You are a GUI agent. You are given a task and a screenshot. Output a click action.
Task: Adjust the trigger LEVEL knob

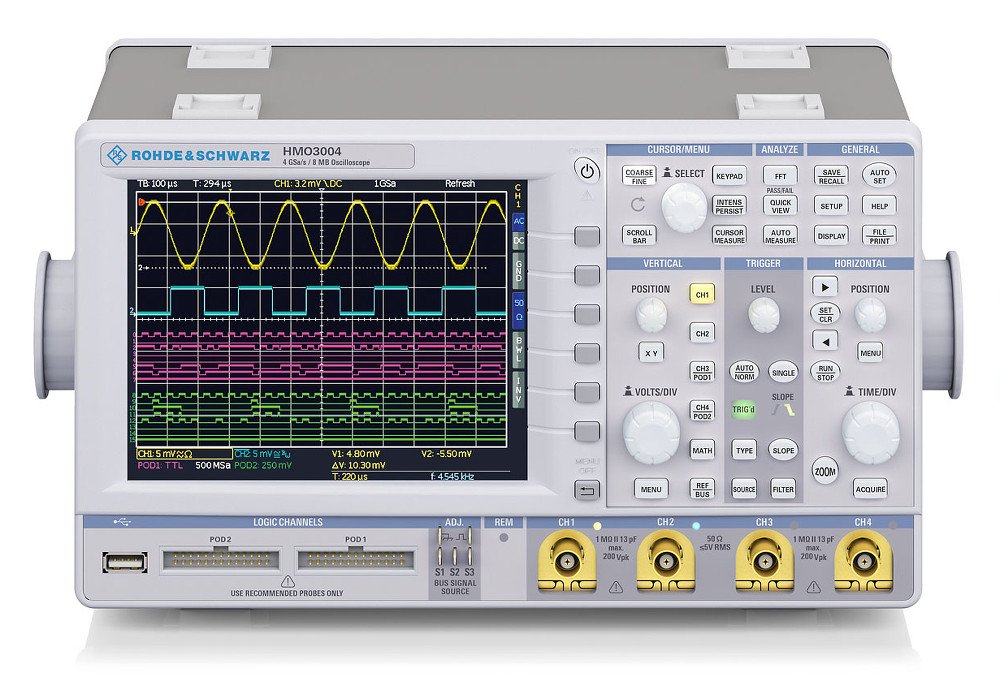tap(763, 315)
